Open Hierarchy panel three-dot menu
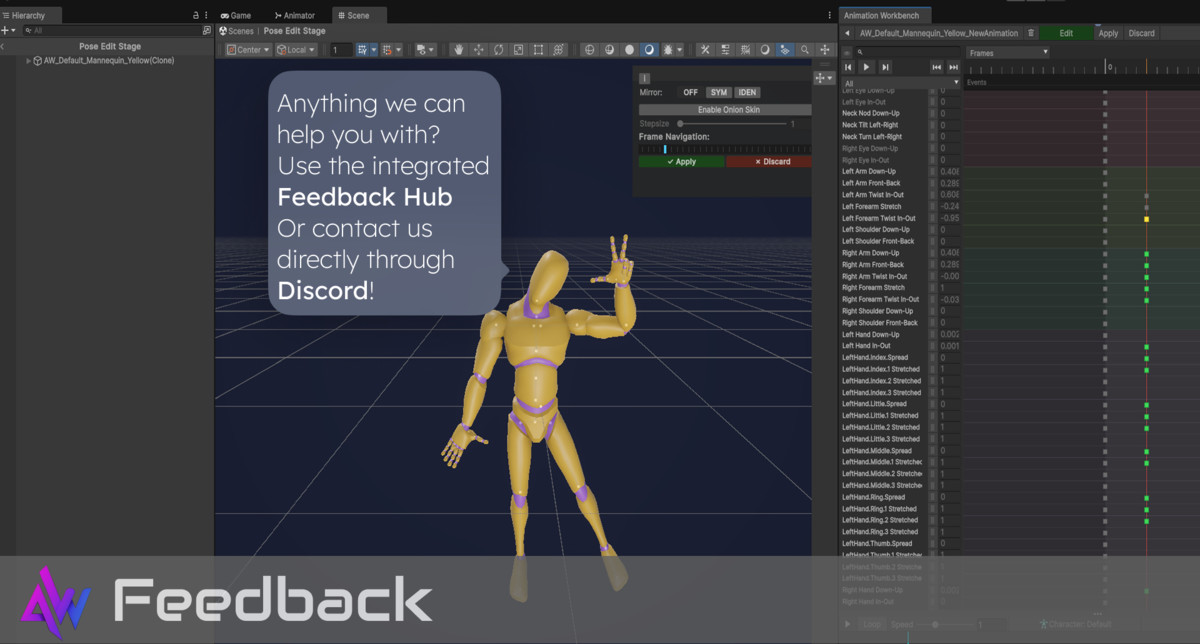Viewport: 1200px width, 644px height. click(x=207, y=16)
